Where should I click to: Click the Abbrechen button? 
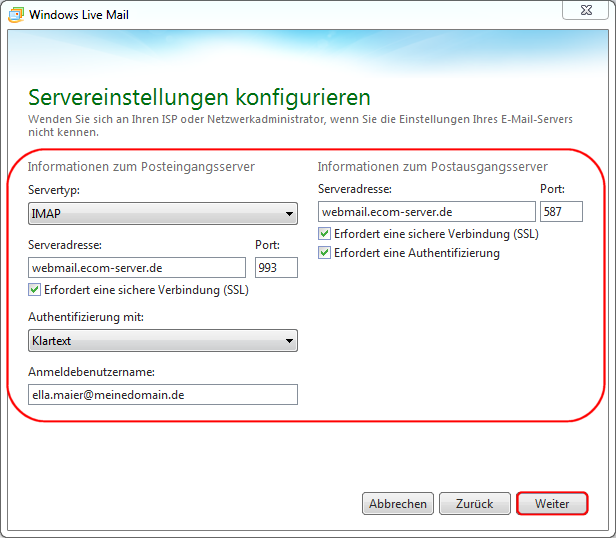pos(398,503)
